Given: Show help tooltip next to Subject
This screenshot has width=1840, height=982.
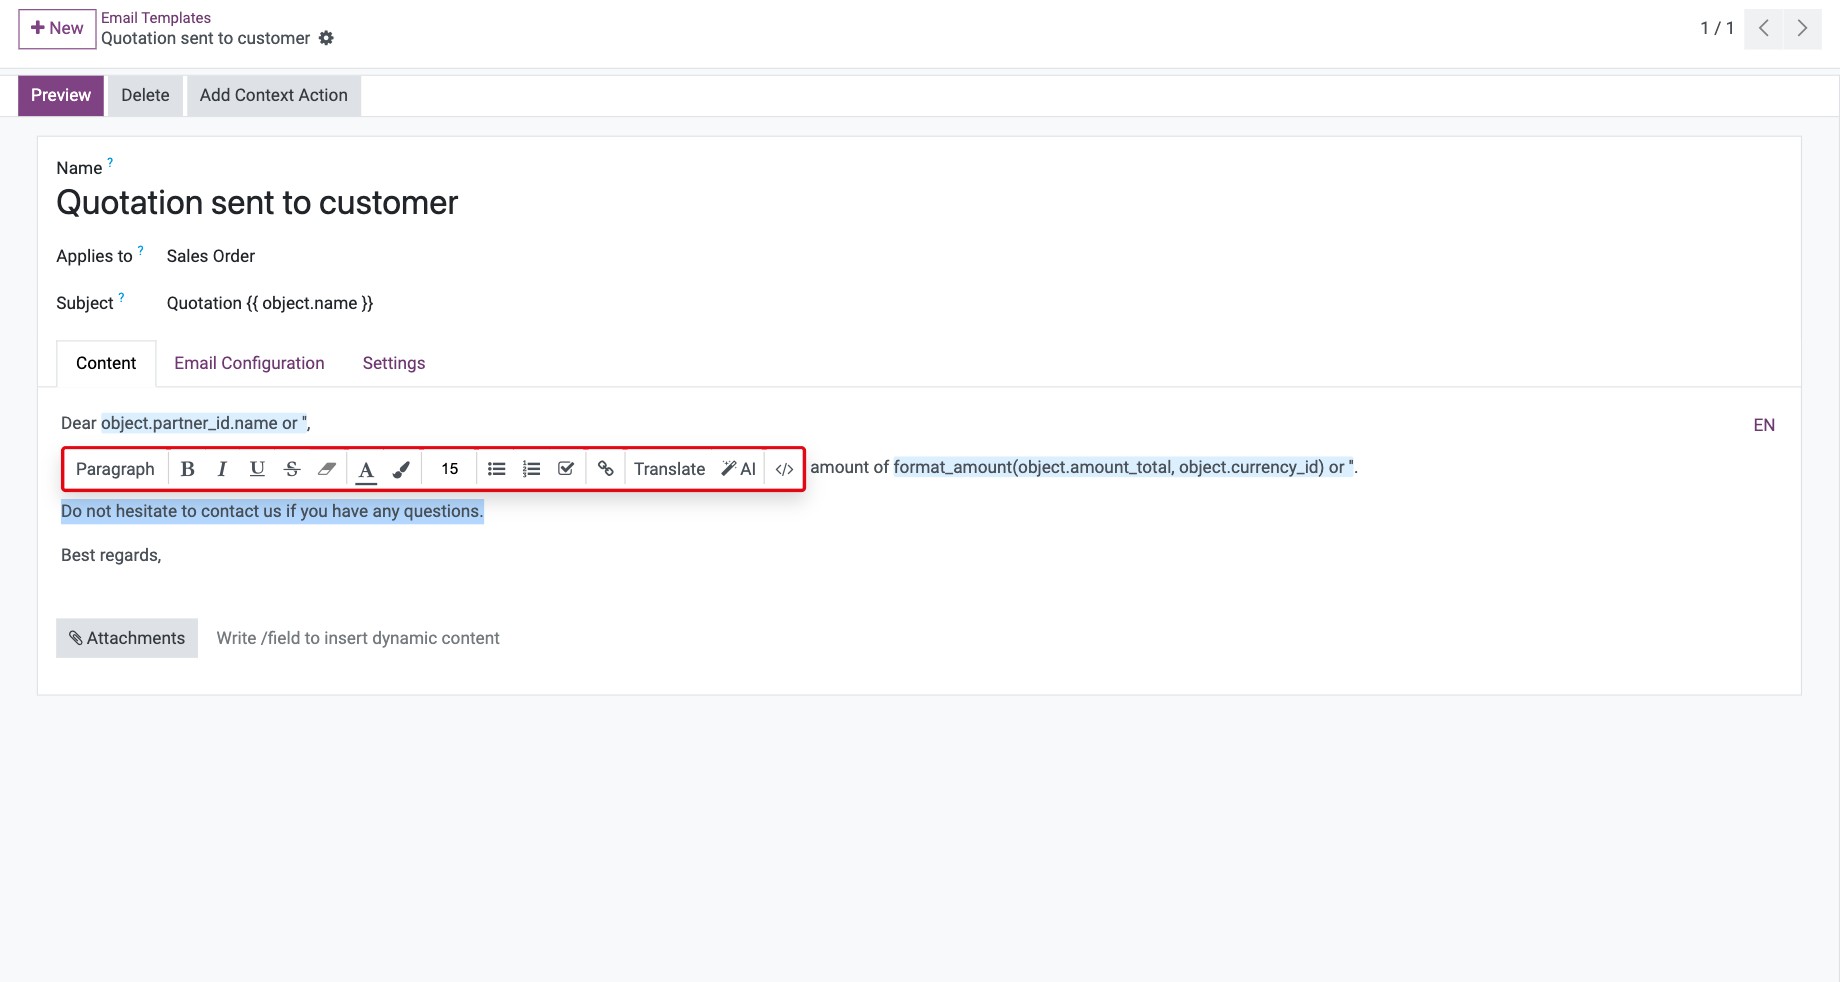Looking at the screenshot, I should (x=122, y=297).
